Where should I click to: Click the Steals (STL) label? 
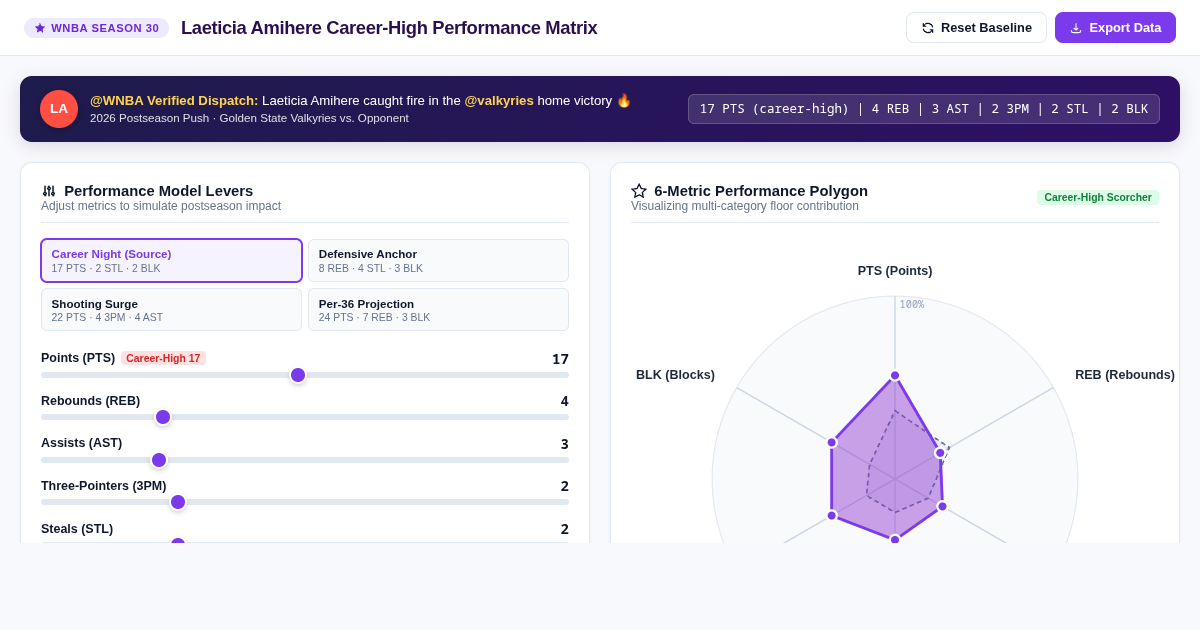77,529
